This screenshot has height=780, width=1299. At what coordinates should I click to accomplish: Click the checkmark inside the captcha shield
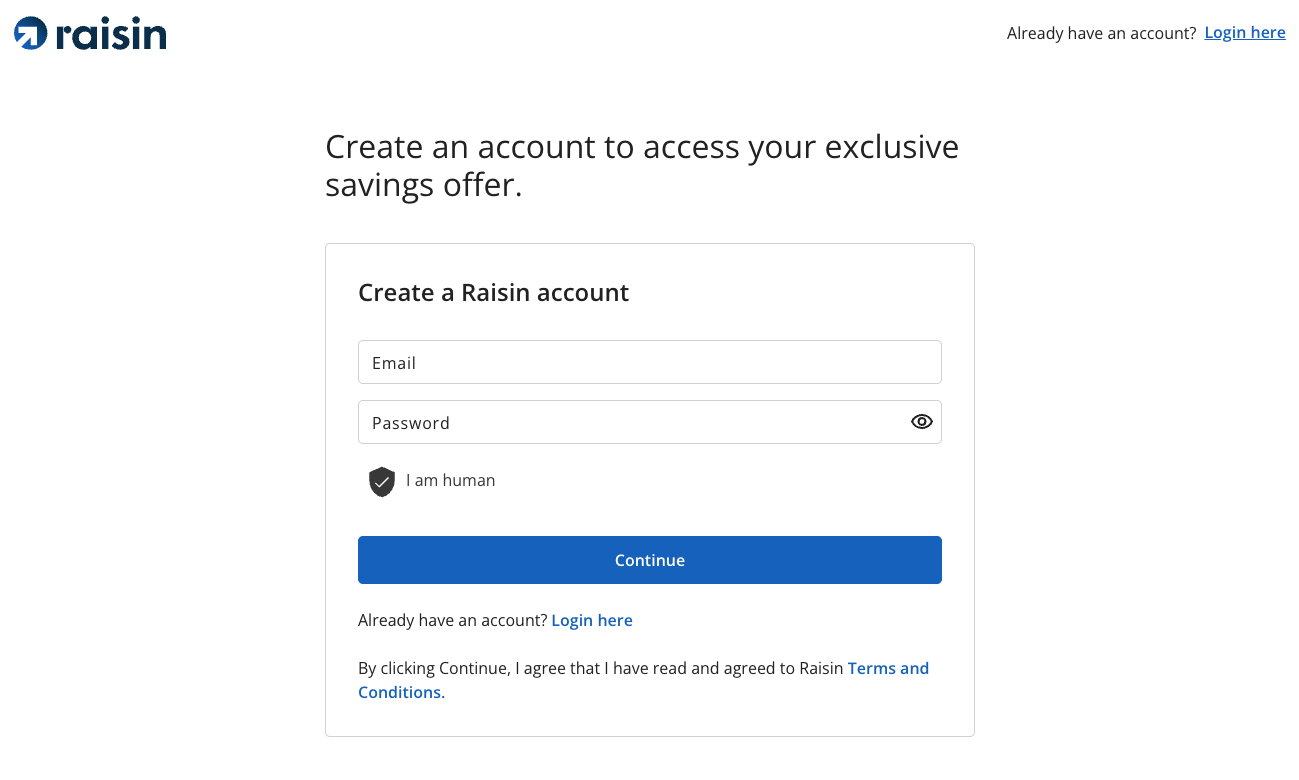coord(381,481)
